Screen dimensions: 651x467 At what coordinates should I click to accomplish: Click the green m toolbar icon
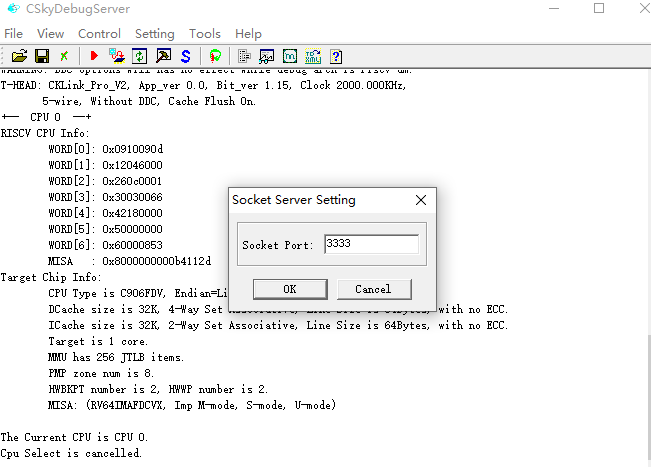coord(290,56)
